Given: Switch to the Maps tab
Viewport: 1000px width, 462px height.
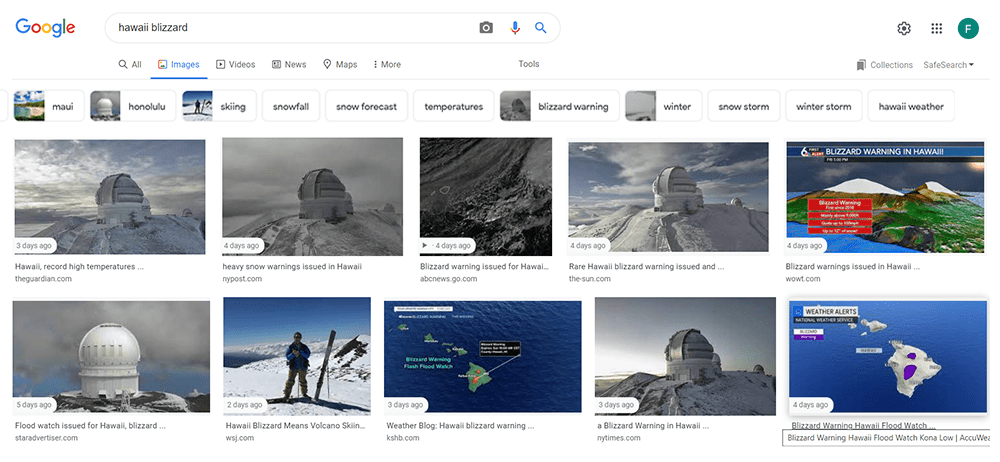Looking at the screenshot, I should (340, 65).
